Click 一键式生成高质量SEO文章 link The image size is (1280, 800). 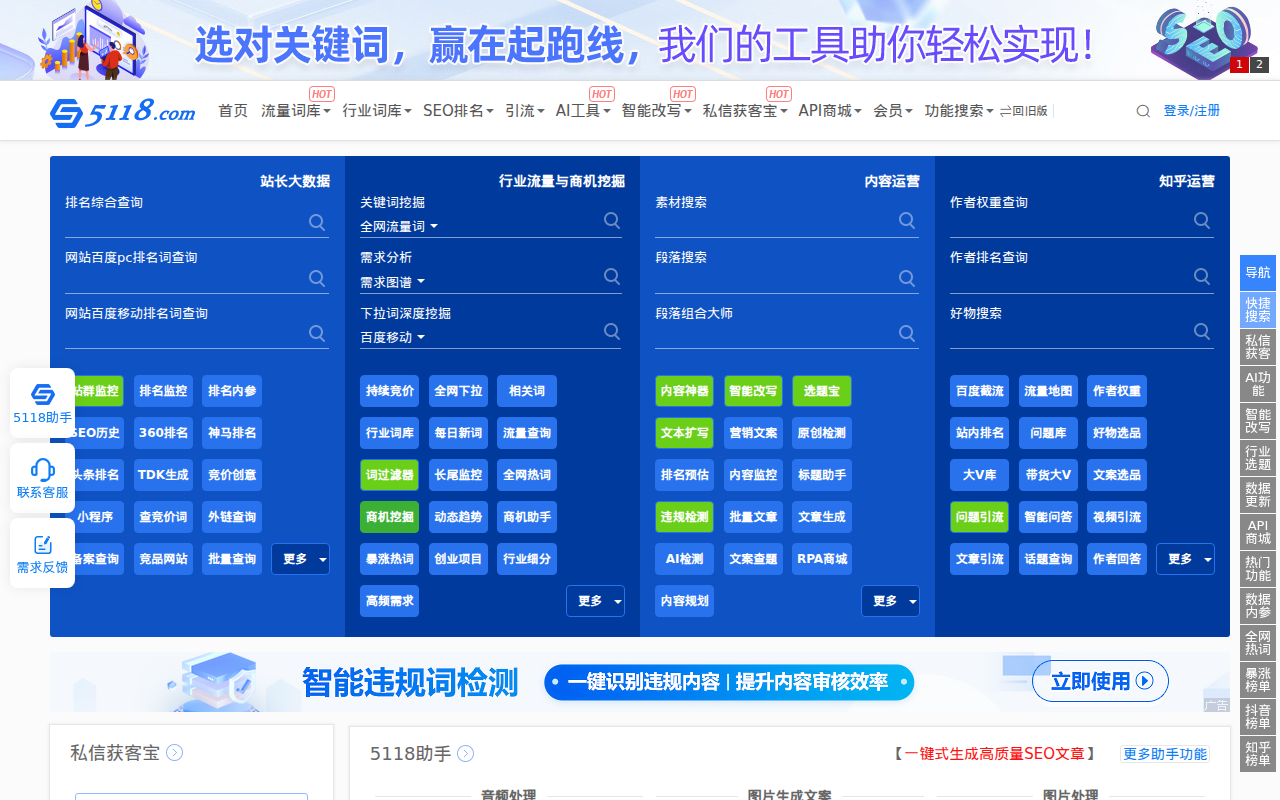994,754
